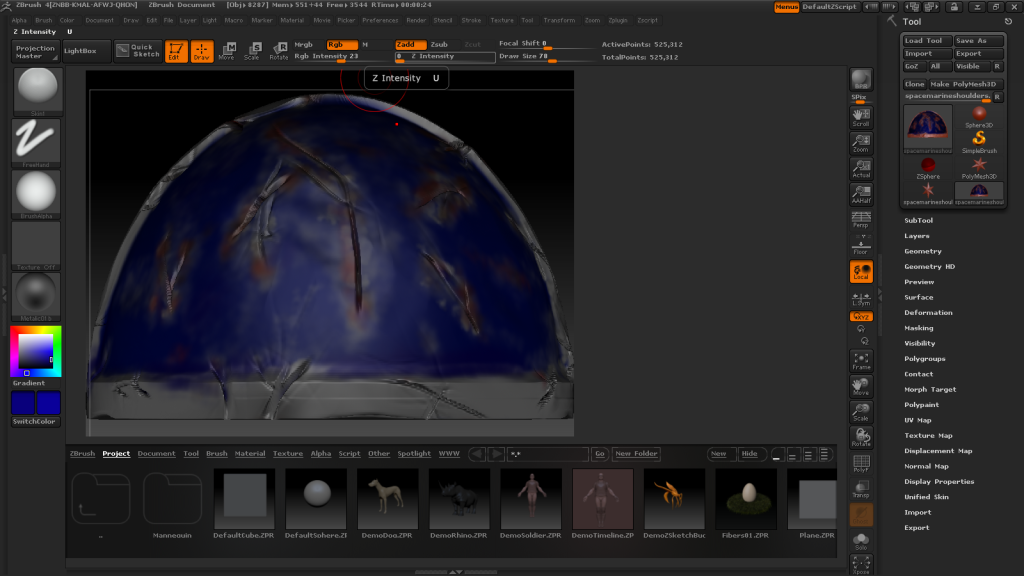Expand the Layers section
The image size is (1024, 576).
pos(916,236)
